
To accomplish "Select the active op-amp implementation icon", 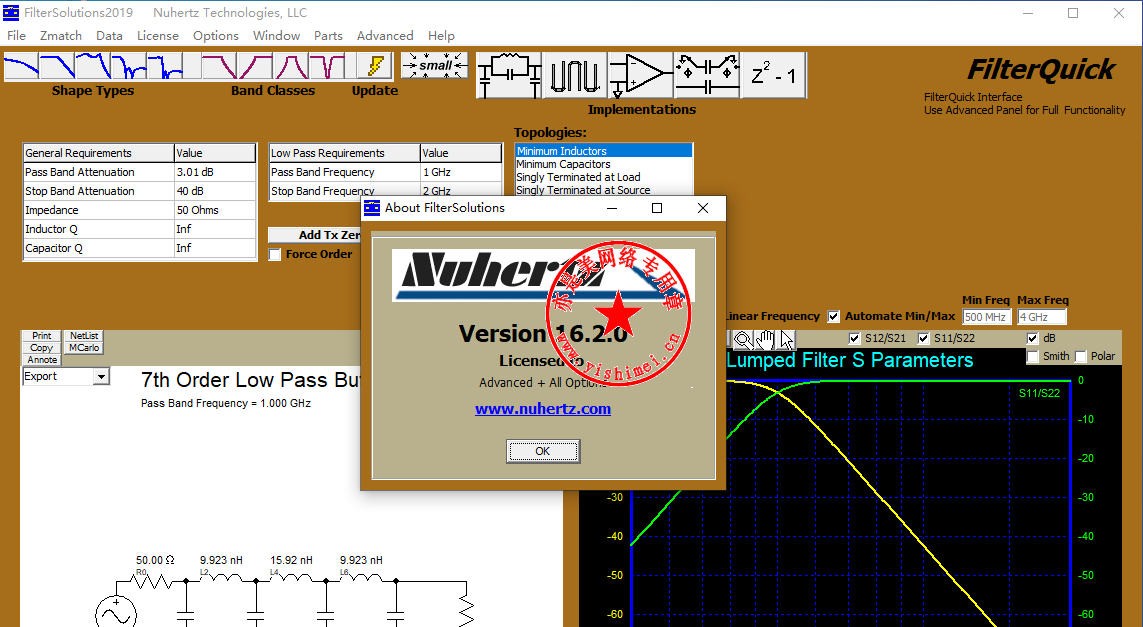I will [x=641, y=75].
